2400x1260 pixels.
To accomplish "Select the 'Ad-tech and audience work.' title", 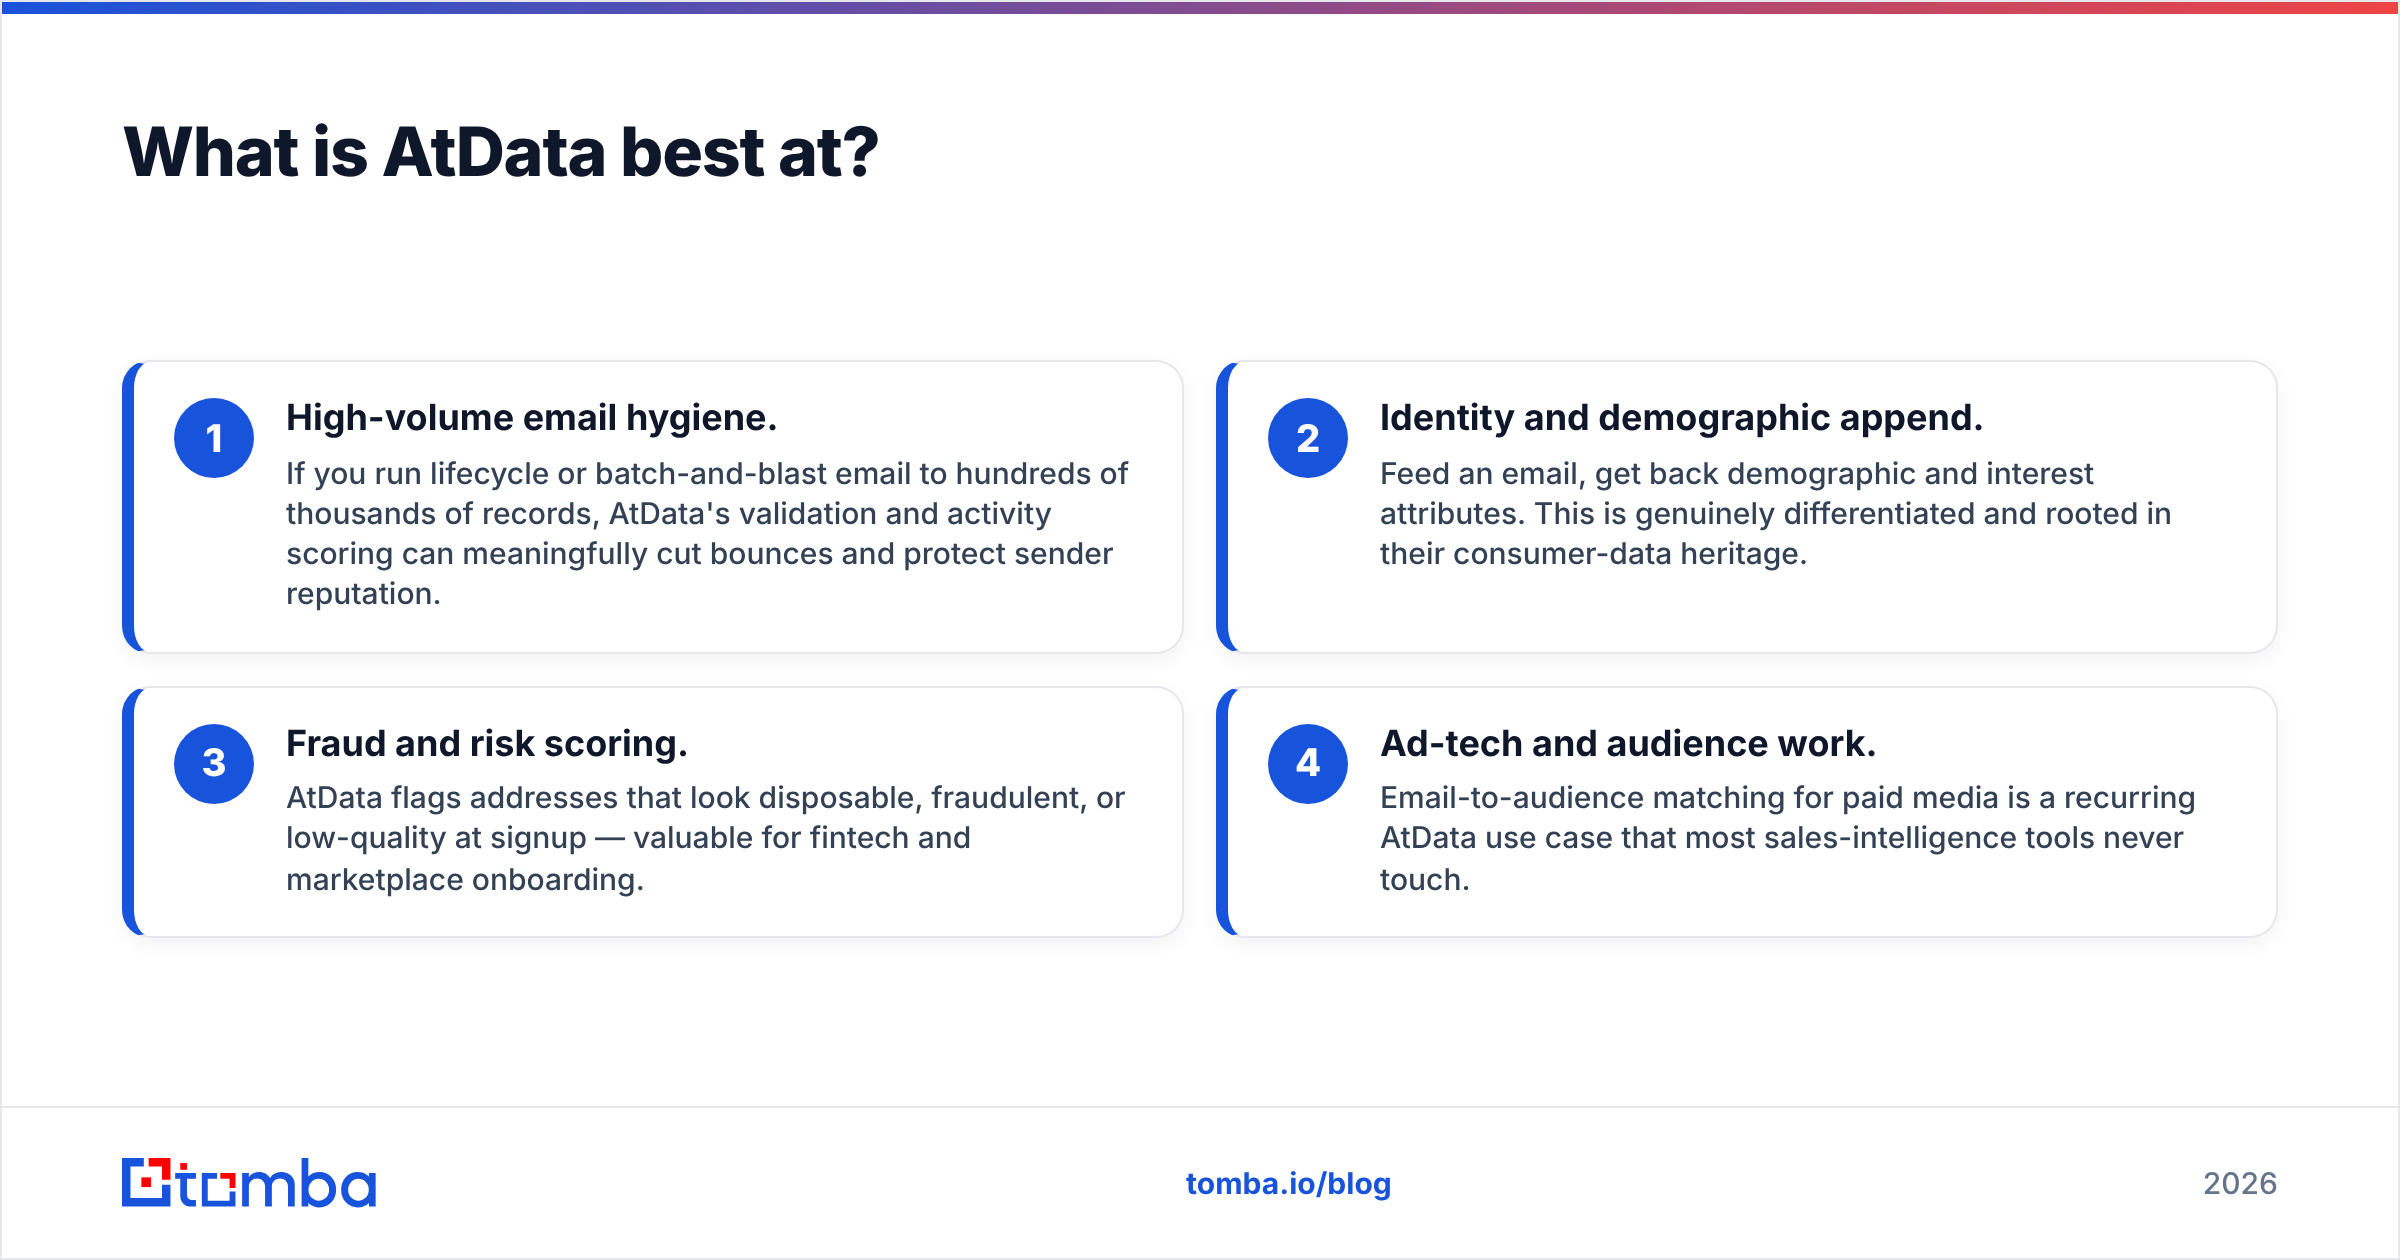I will (1628, 744).
